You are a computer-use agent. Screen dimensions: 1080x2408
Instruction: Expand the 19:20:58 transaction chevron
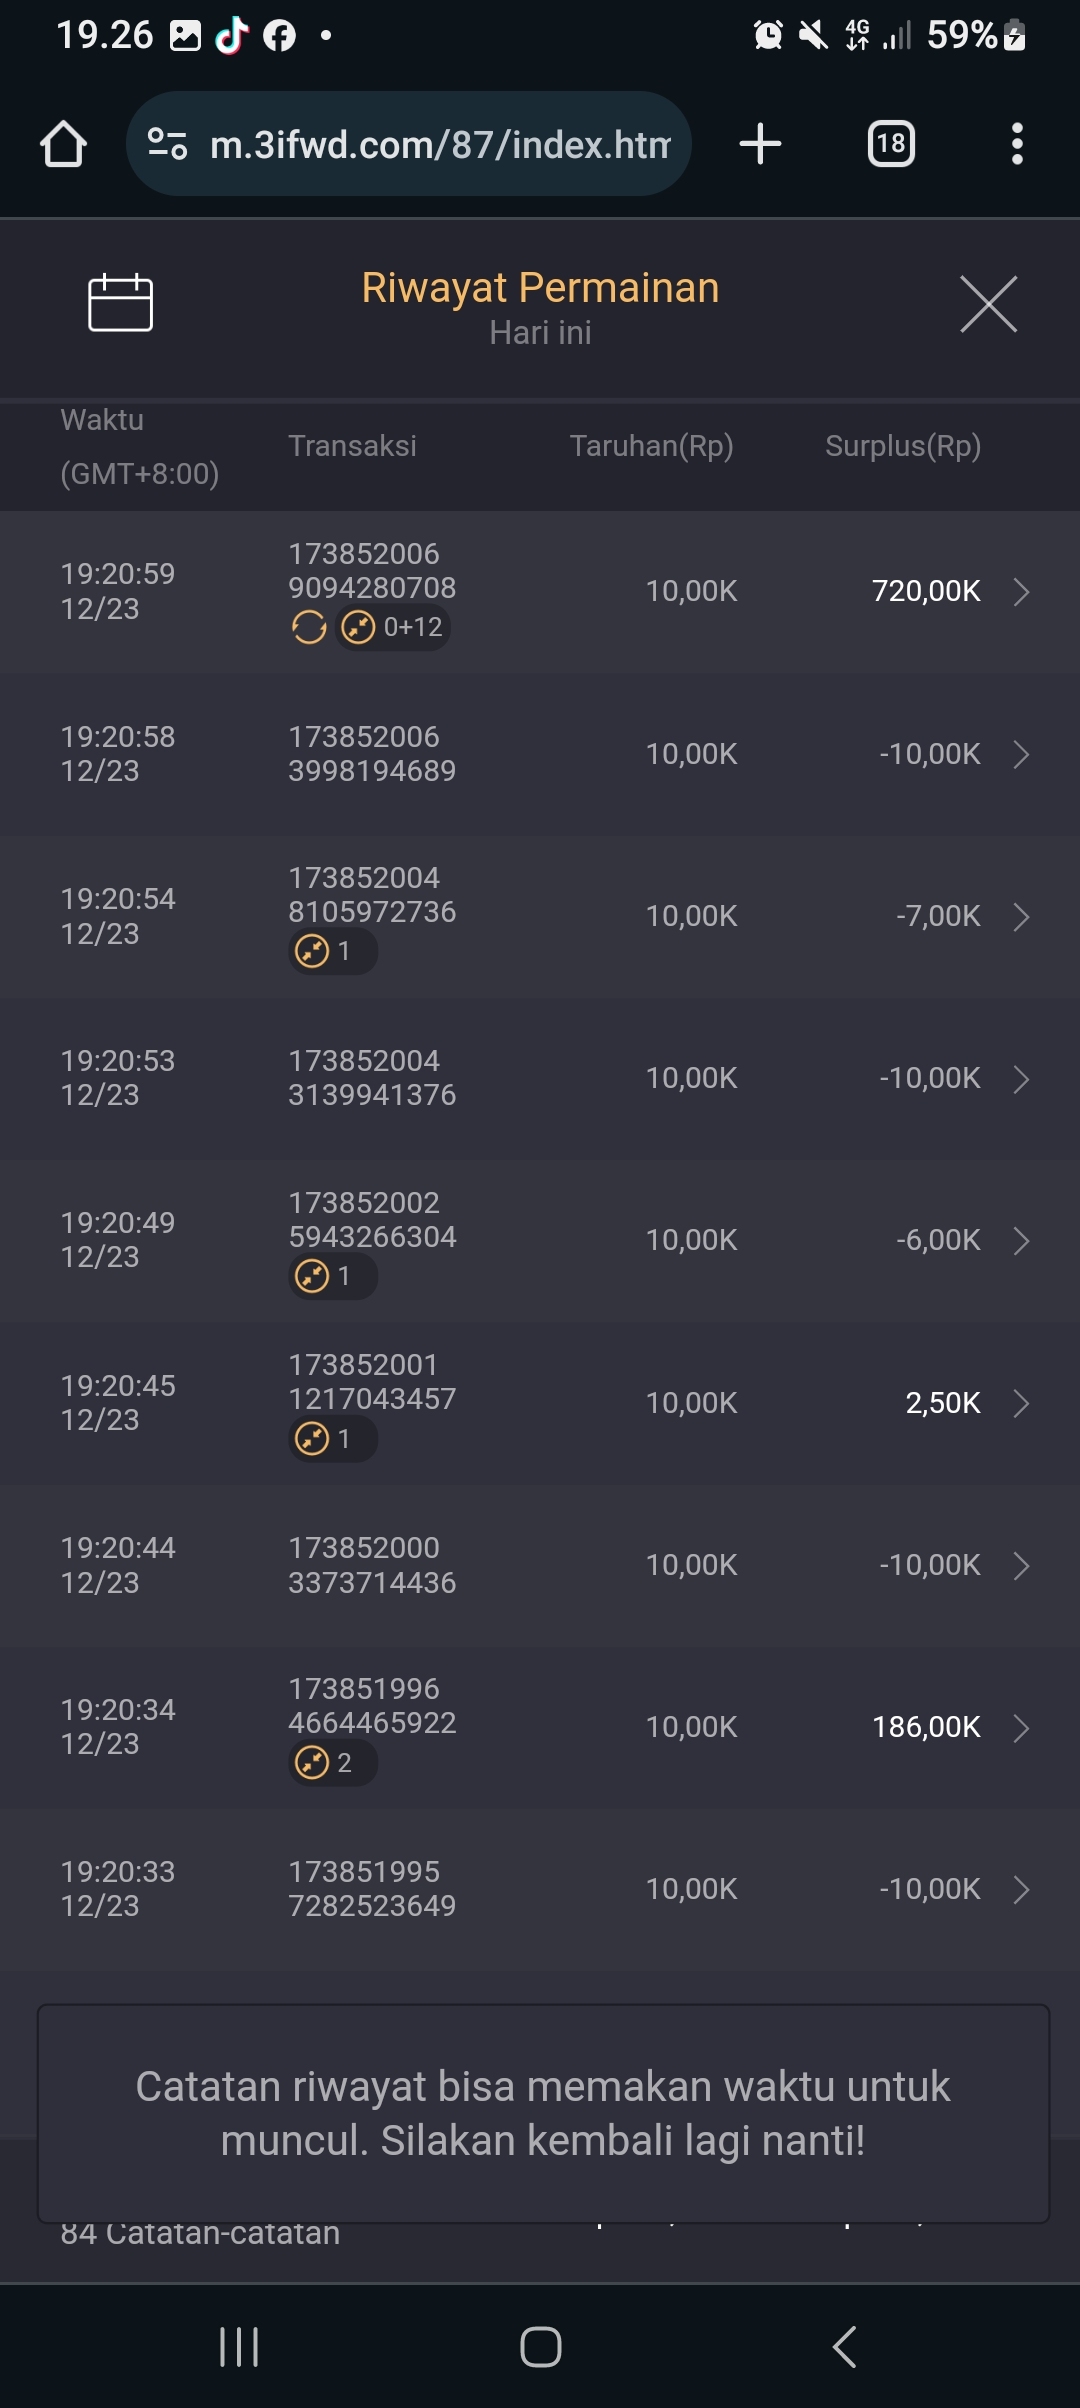point(1021,754)
